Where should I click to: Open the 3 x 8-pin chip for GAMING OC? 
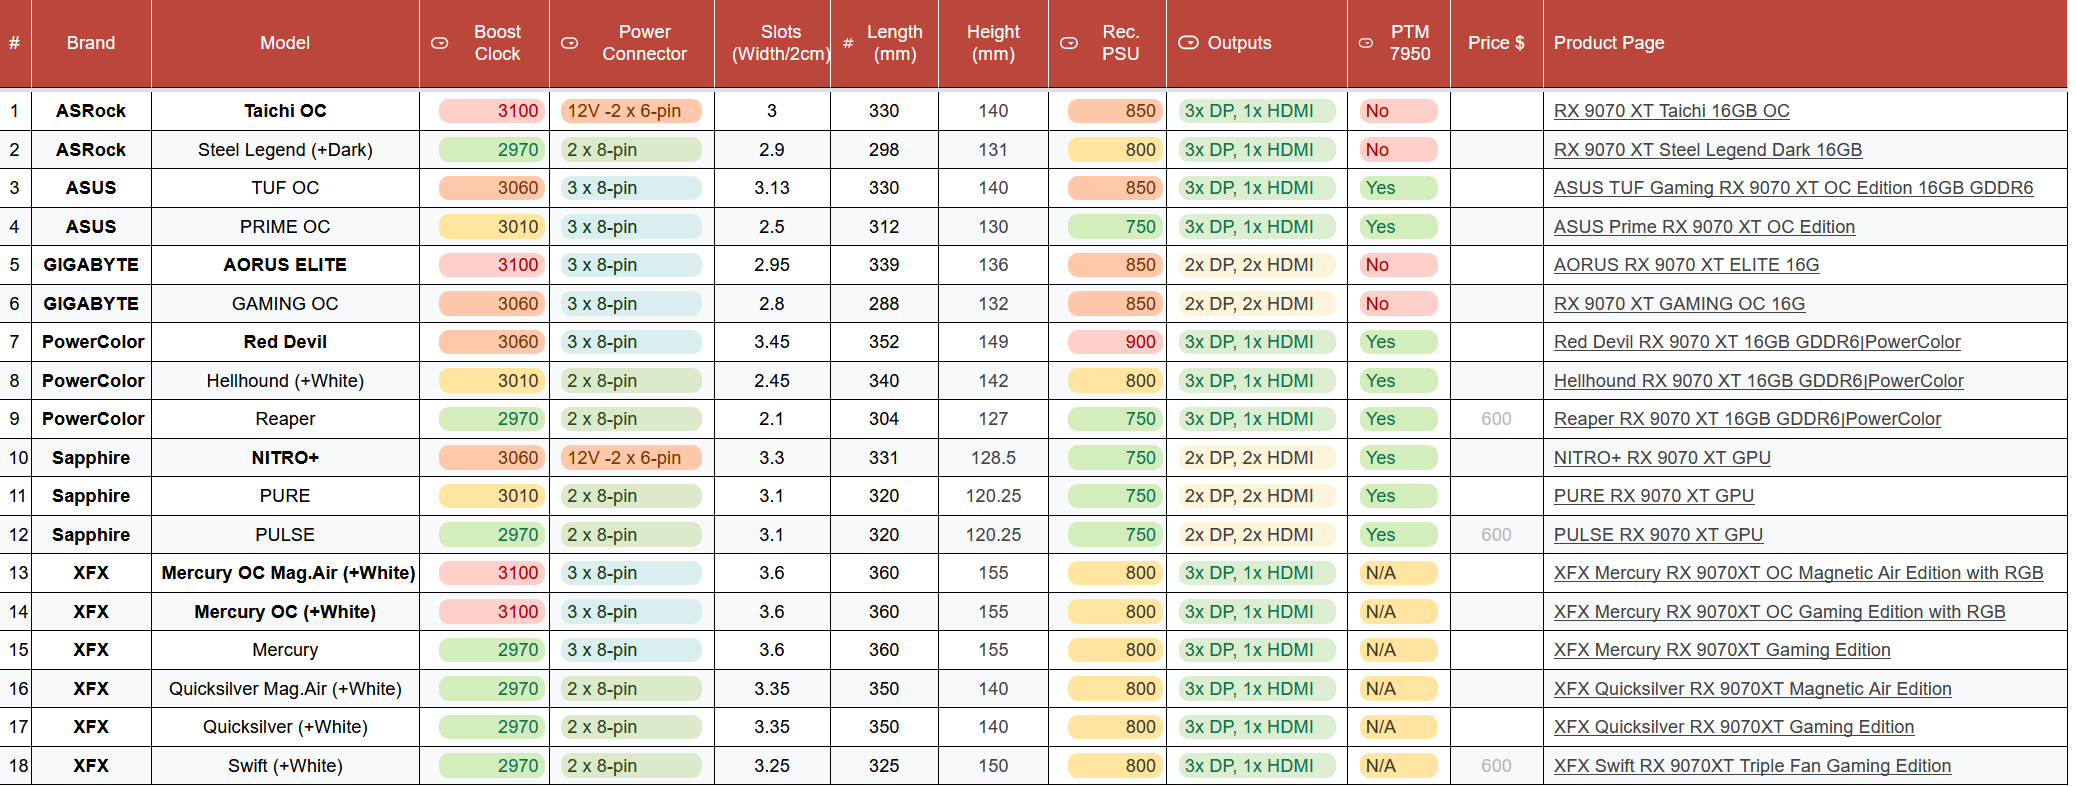coord(631,304)
